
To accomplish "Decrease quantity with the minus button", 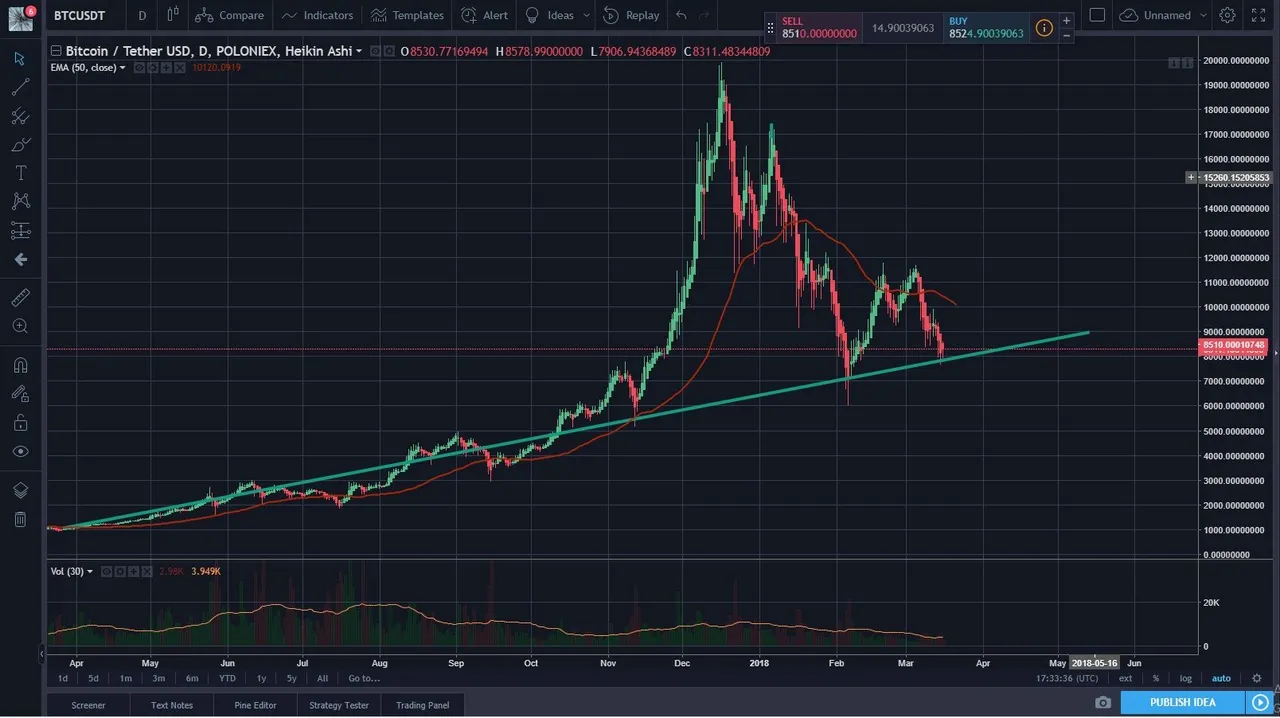I will pyautogui.click(x=1067, y=35).
